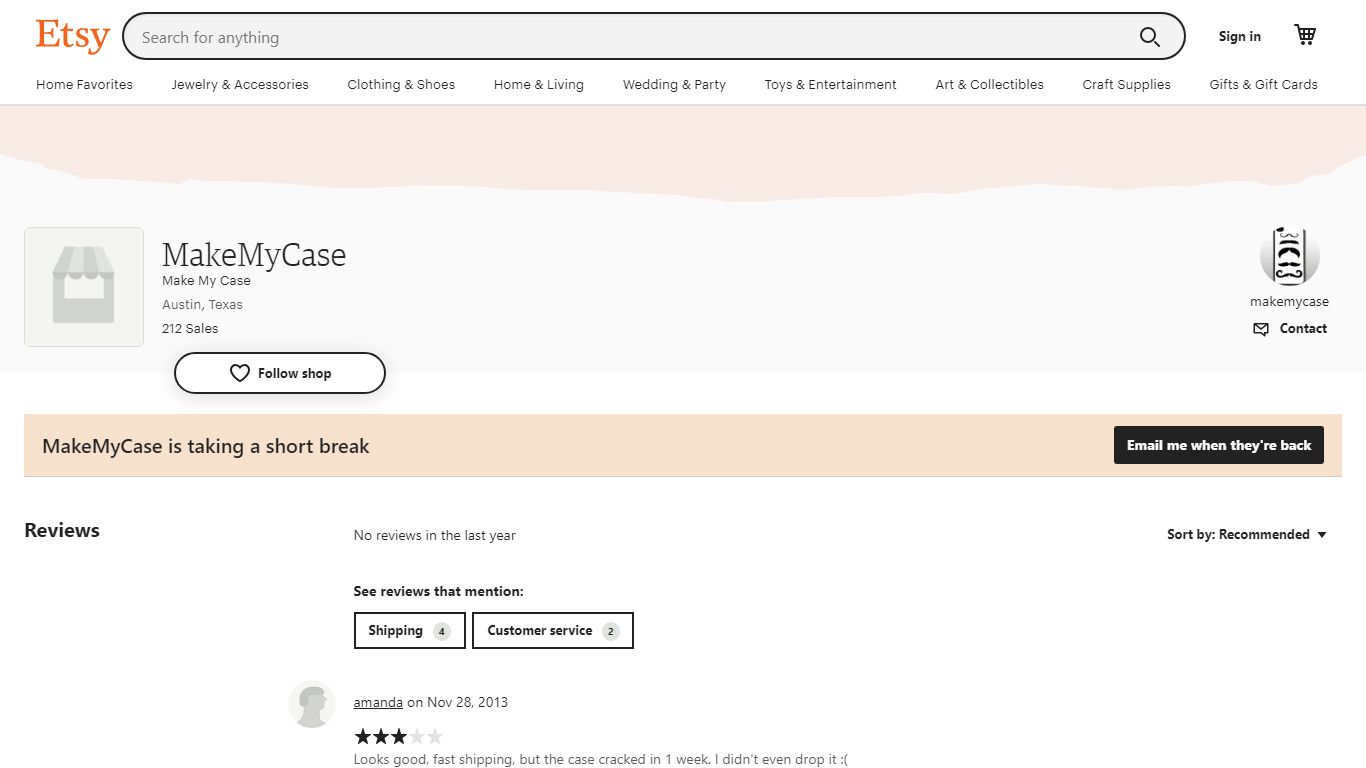Click the Austin, Texas location text
The width and height of the screenshot is (1366, 768).
pos(202,304)
